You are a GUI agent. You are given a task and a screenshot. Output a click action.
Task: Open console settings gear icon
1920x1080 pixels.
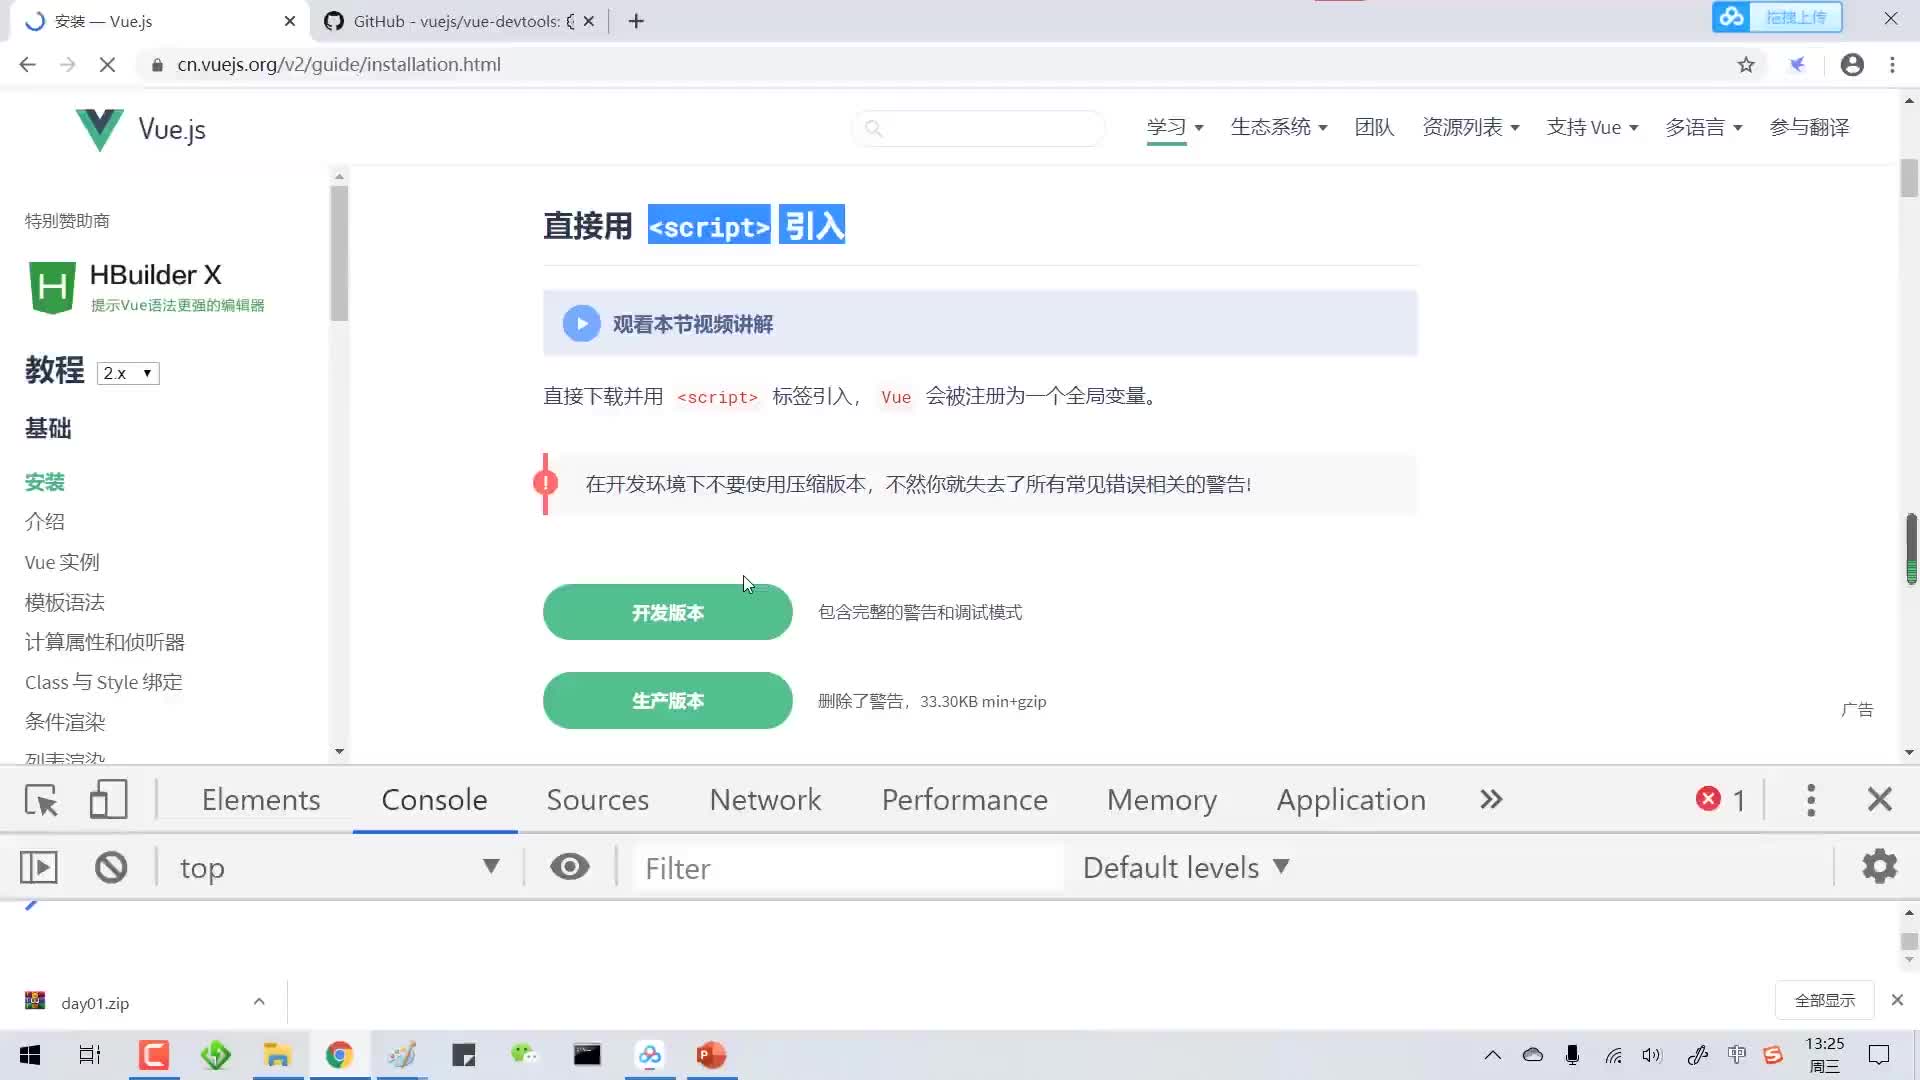(1879, 866)
